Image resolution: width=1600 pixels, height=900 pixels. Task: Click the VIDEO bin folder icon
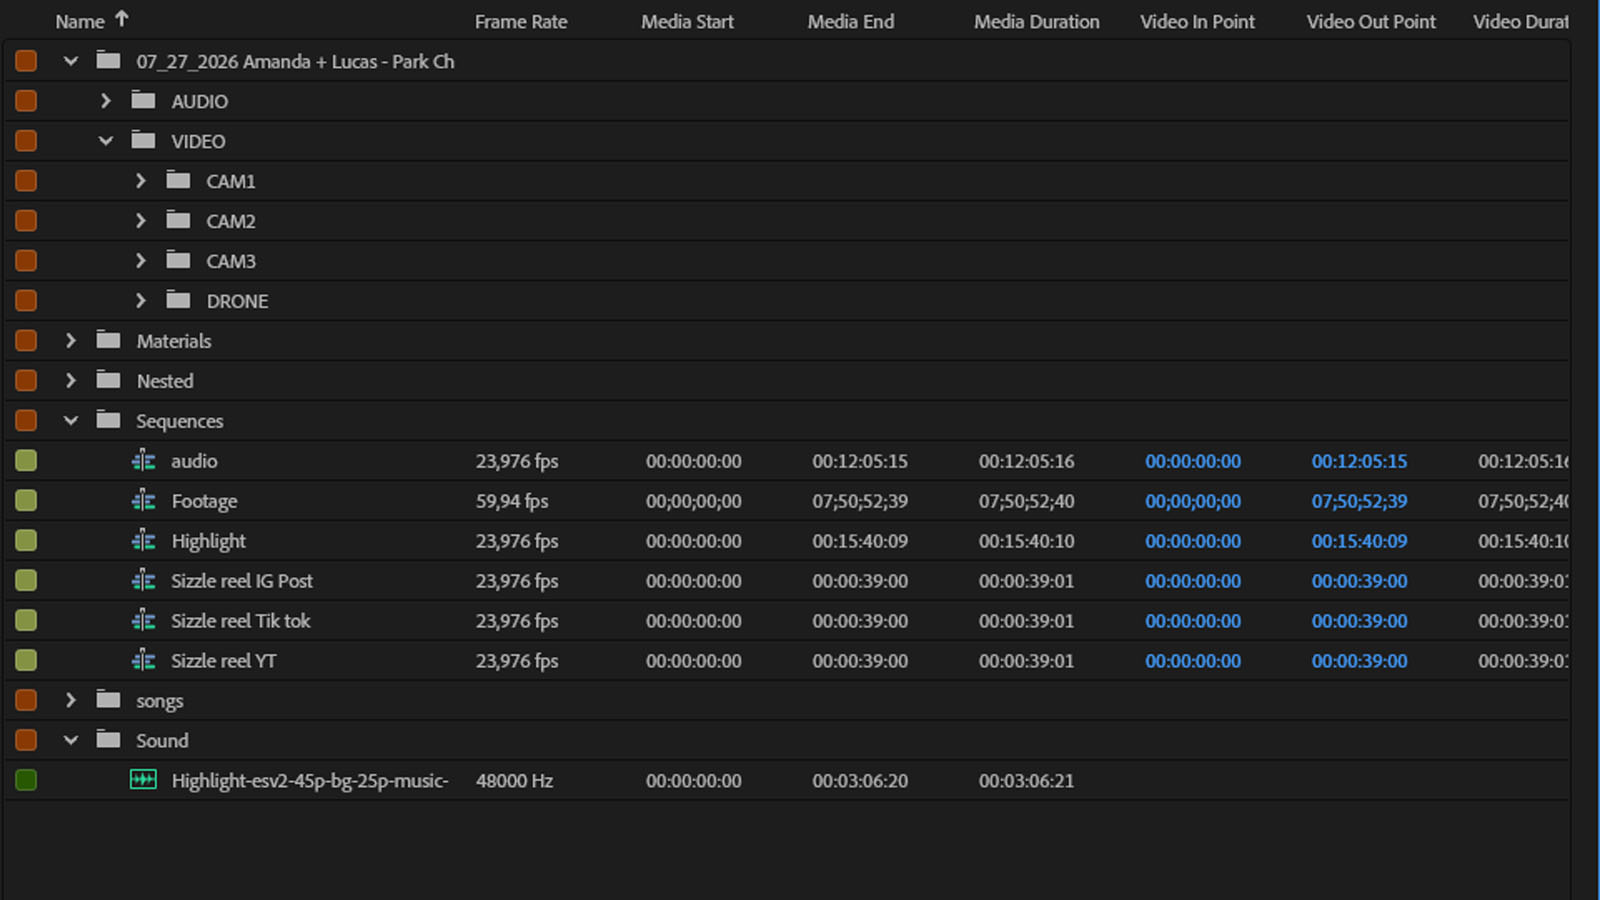[x=143, y=140]
